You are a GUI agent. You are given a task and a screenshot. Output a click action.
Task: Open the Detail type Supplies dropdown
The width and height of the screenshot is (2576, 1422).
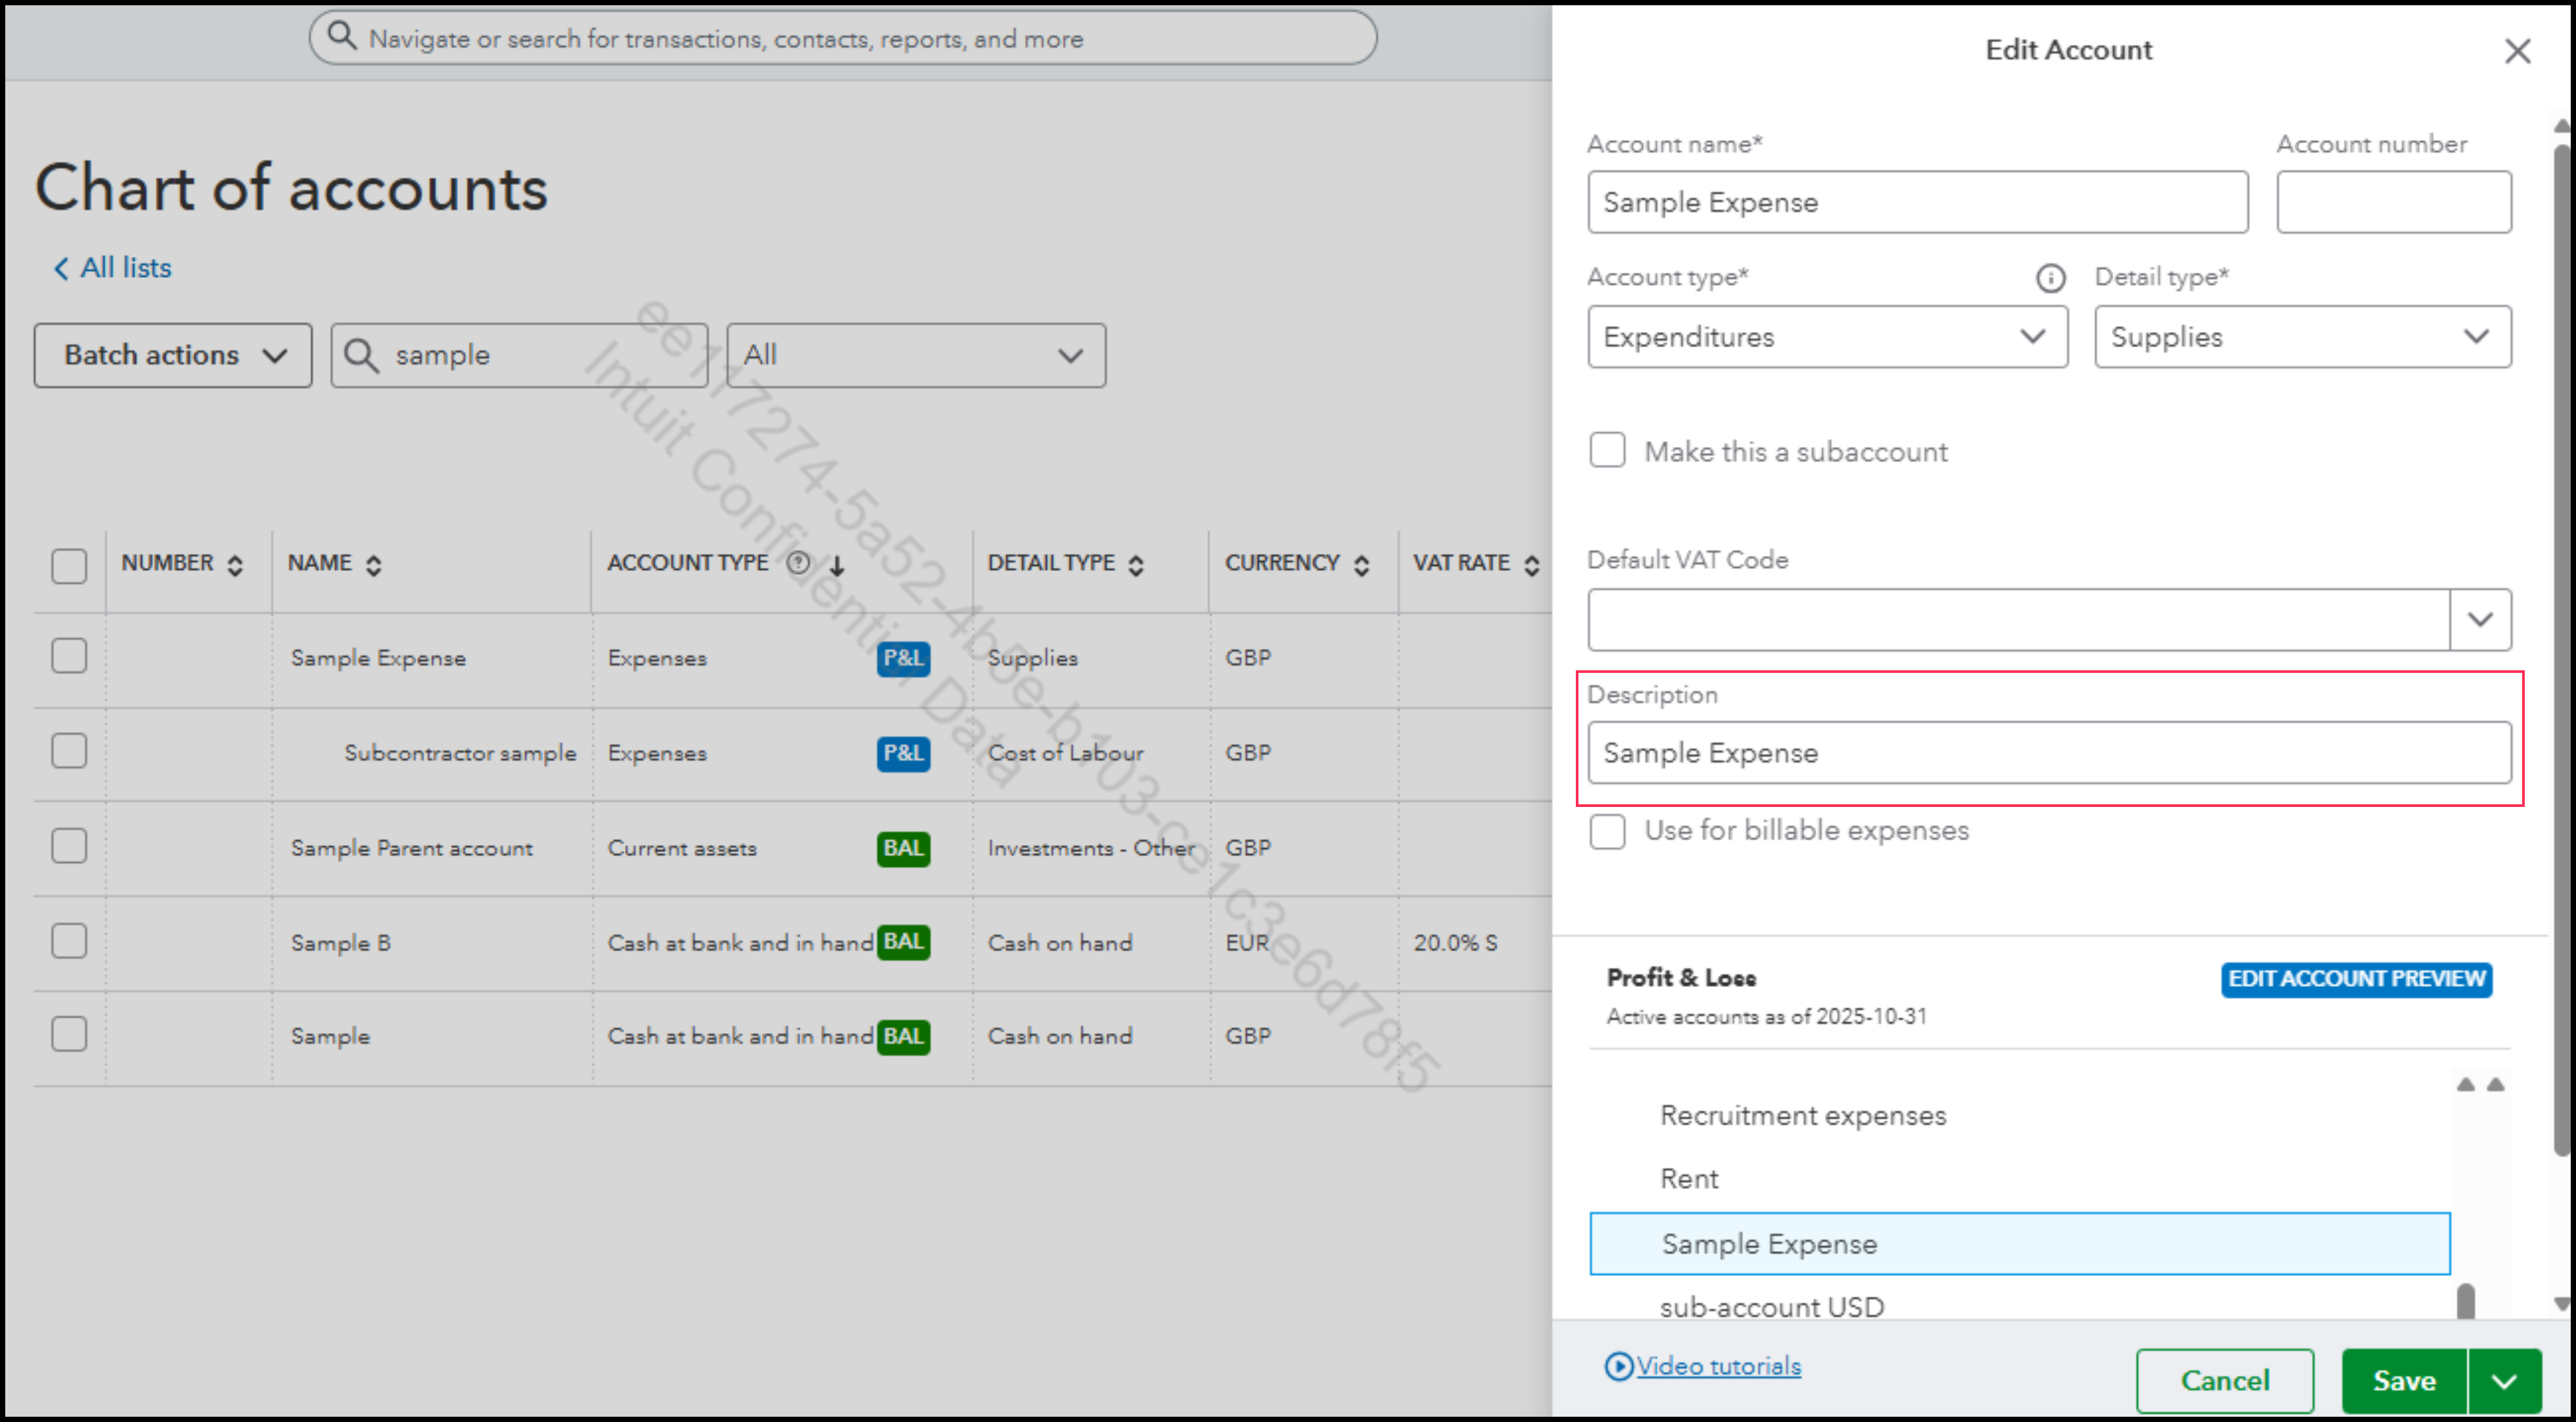[2302, 337]
